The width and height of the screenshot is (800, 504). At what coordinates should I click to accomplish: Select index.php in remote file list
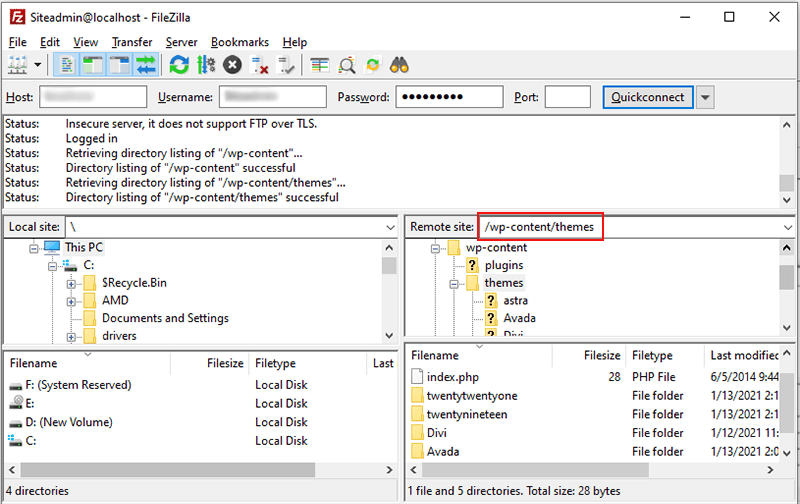tap(453, 377)
